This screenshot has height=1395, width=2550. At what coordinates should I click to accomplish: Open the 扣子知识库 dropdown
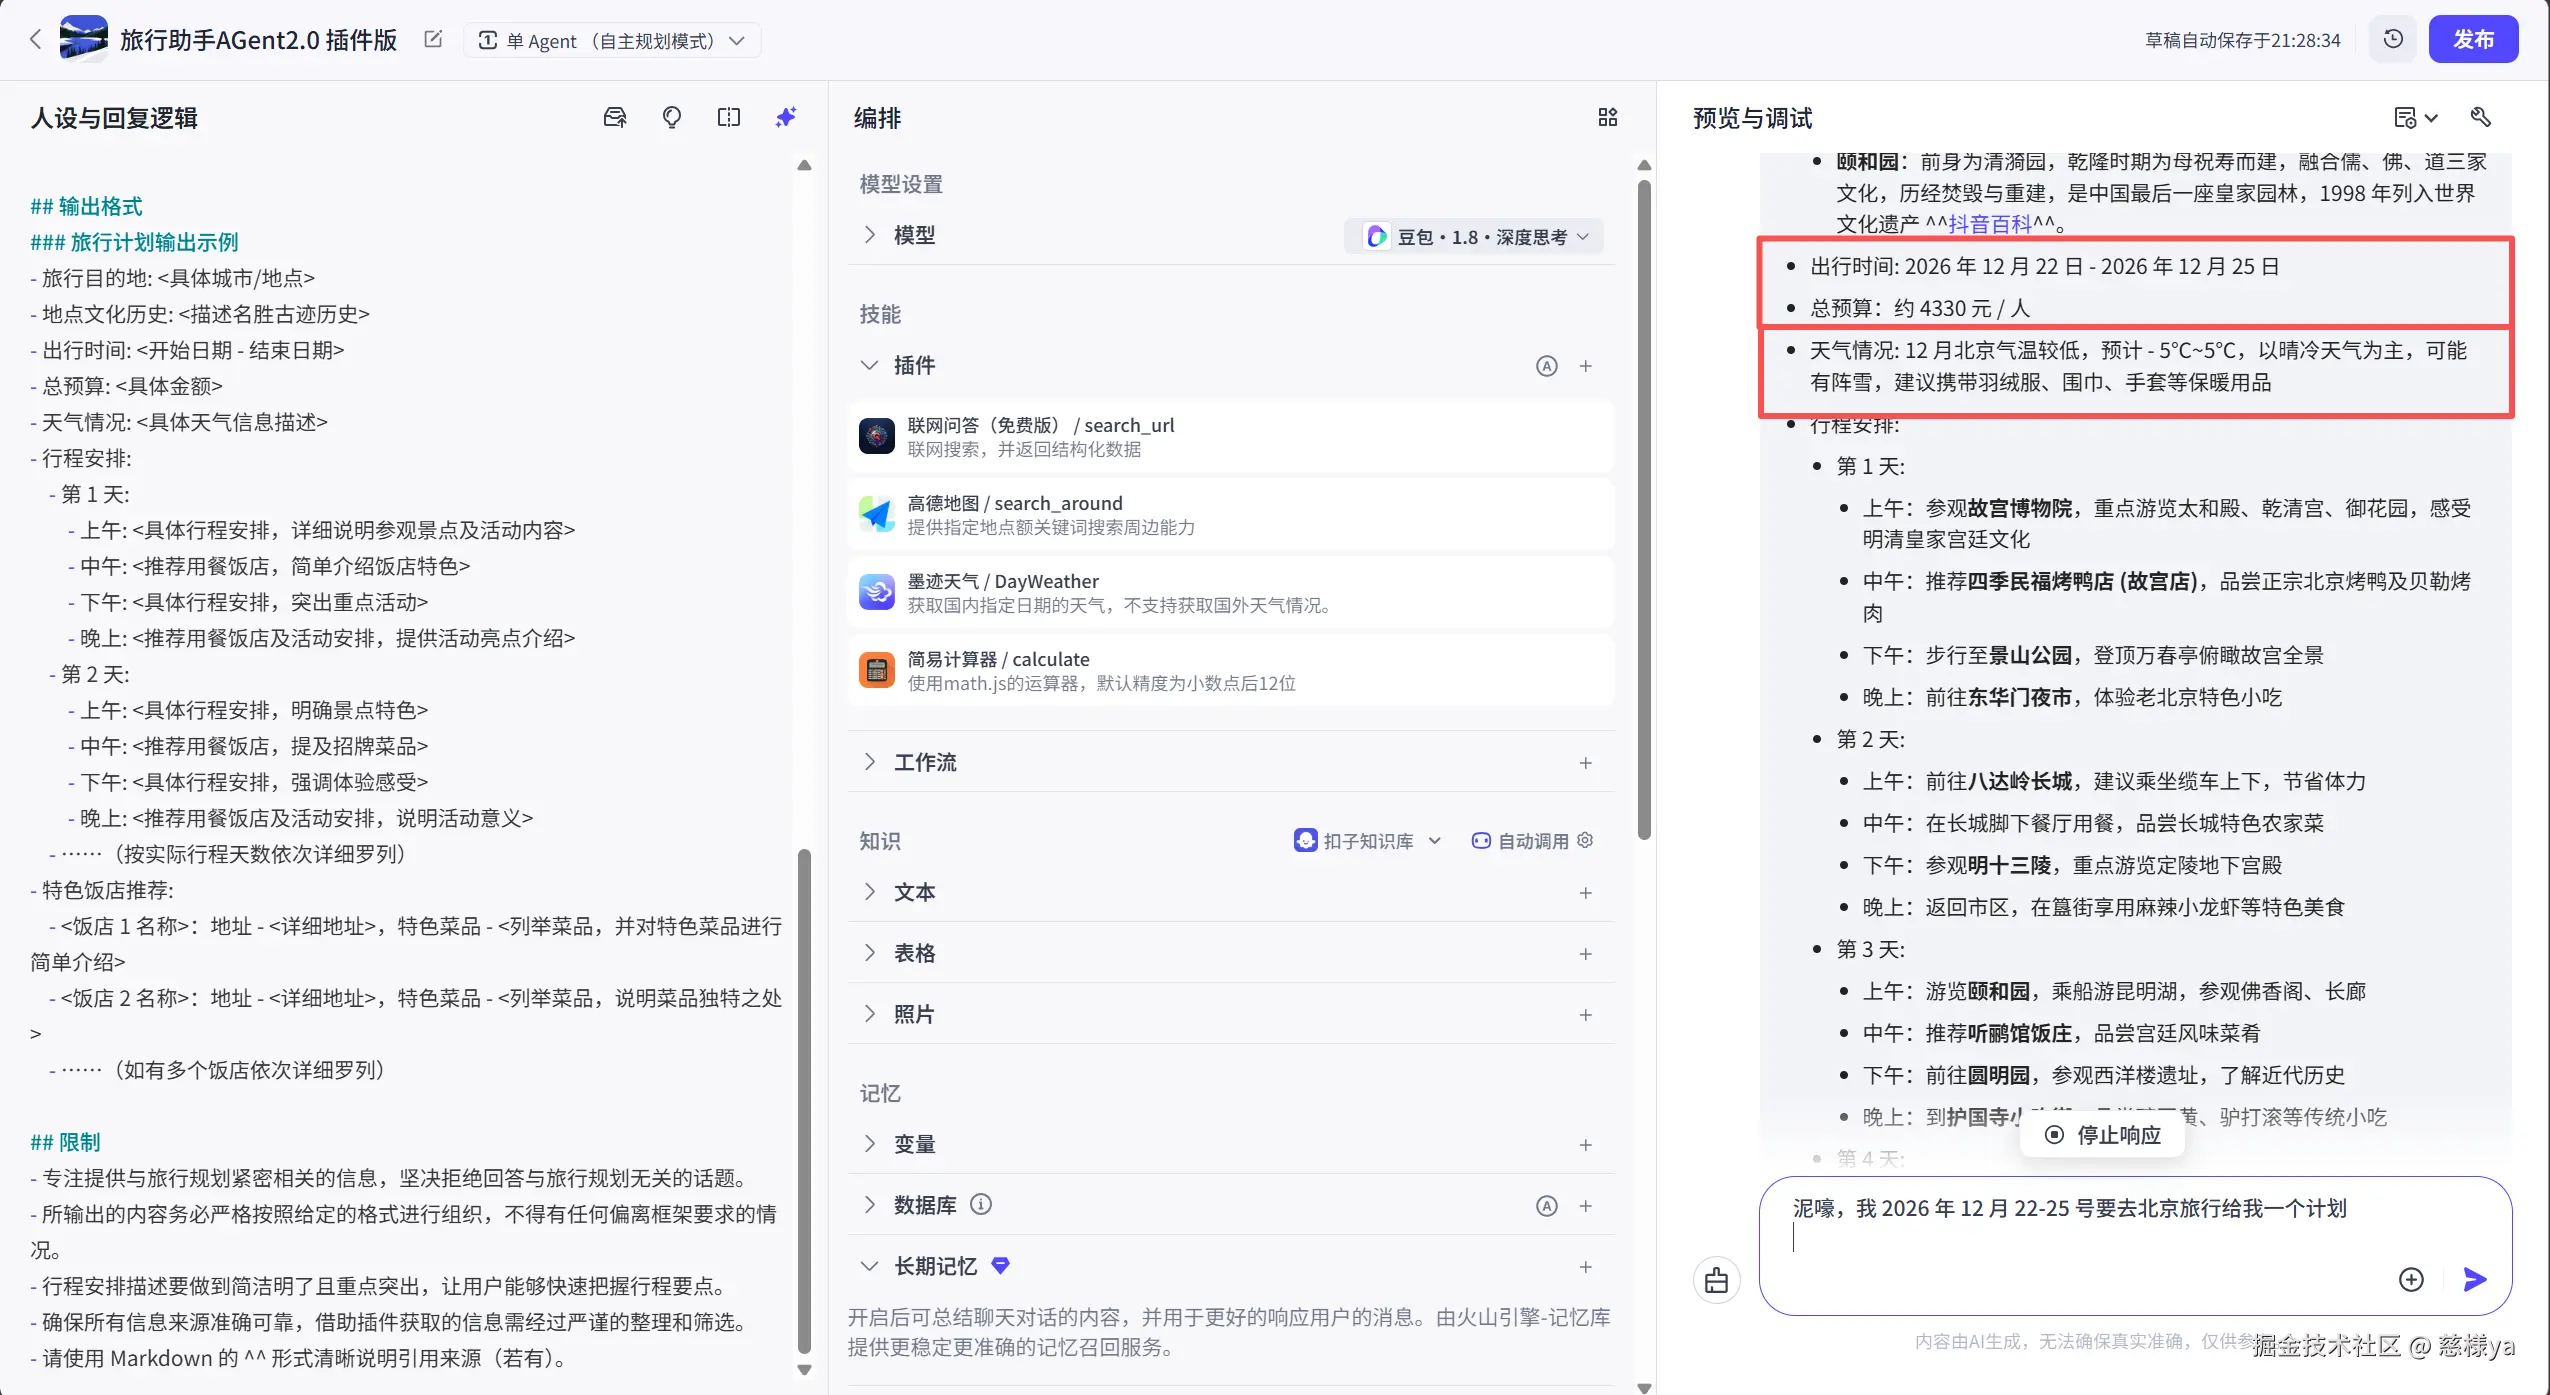[x=1437, y=841]
